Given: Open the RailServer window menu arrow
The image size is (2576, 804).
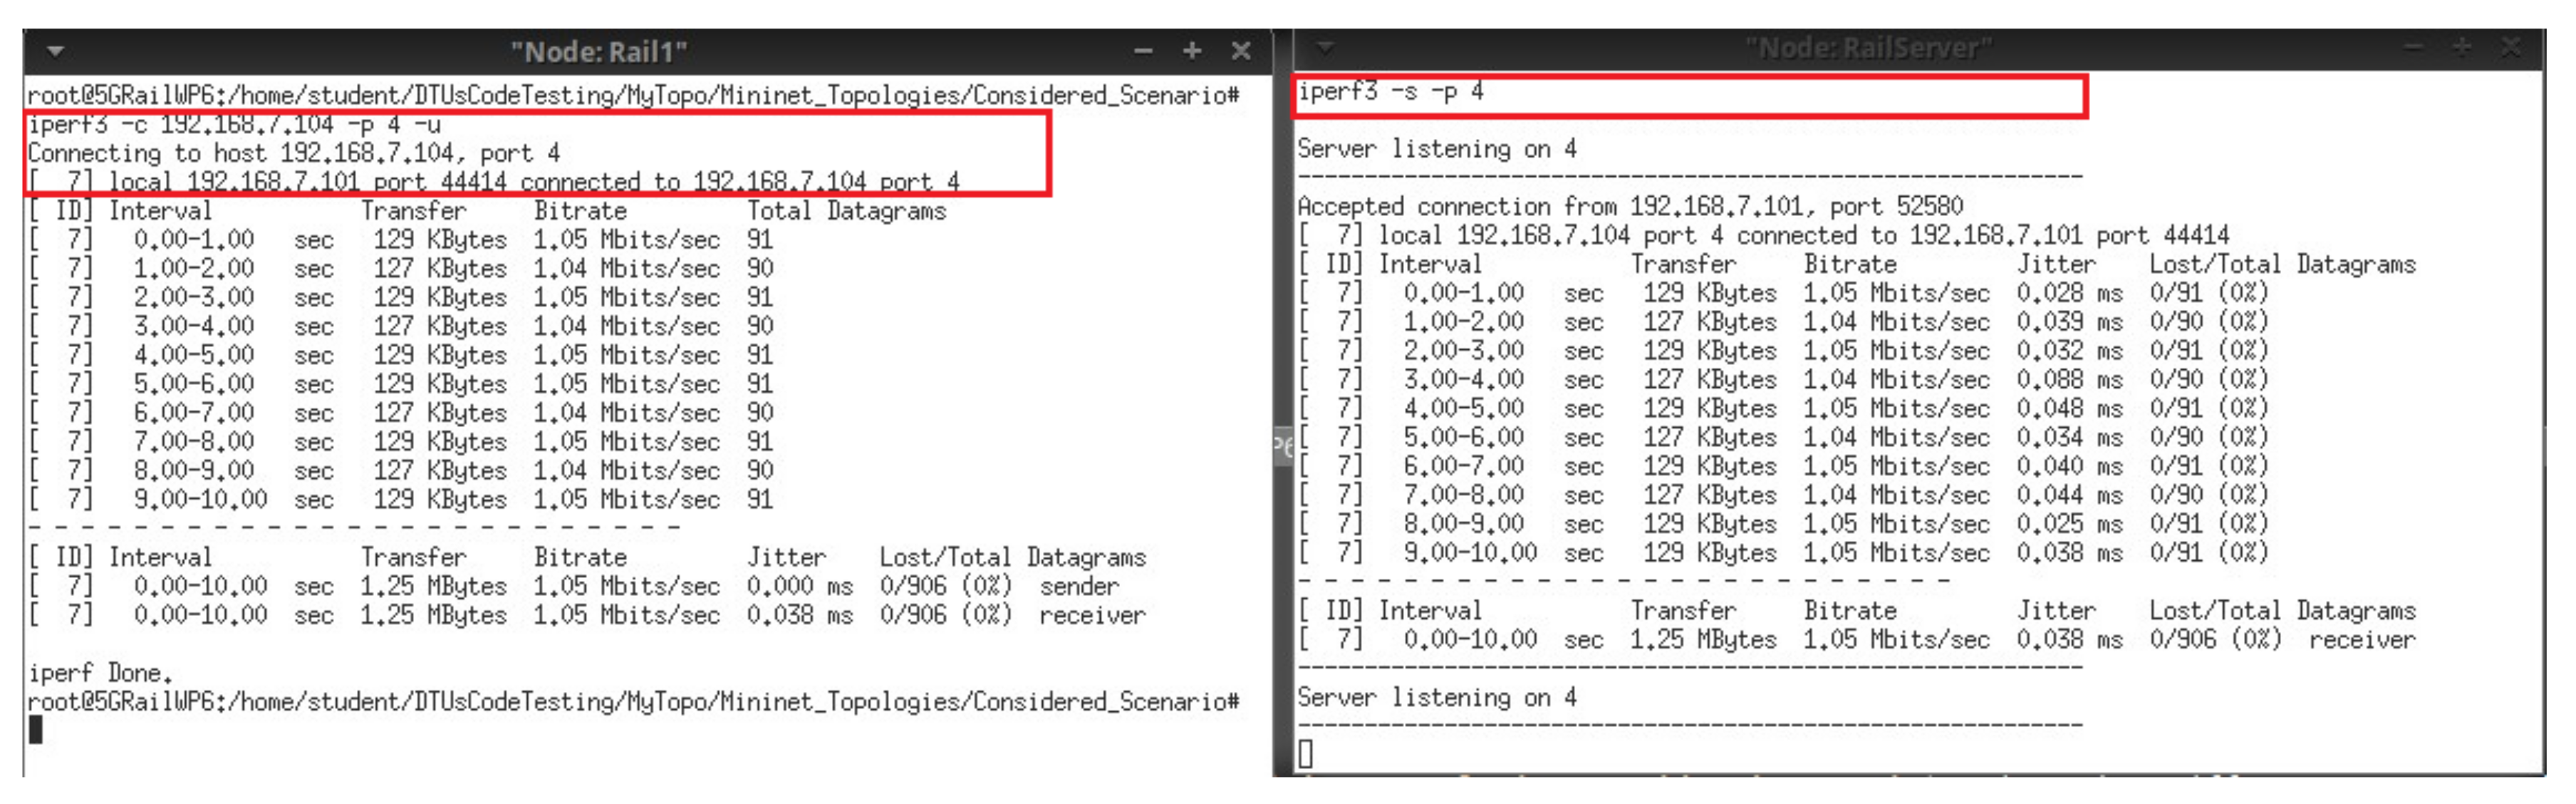Looking at the screenshot, I should tap(1325, 47).
